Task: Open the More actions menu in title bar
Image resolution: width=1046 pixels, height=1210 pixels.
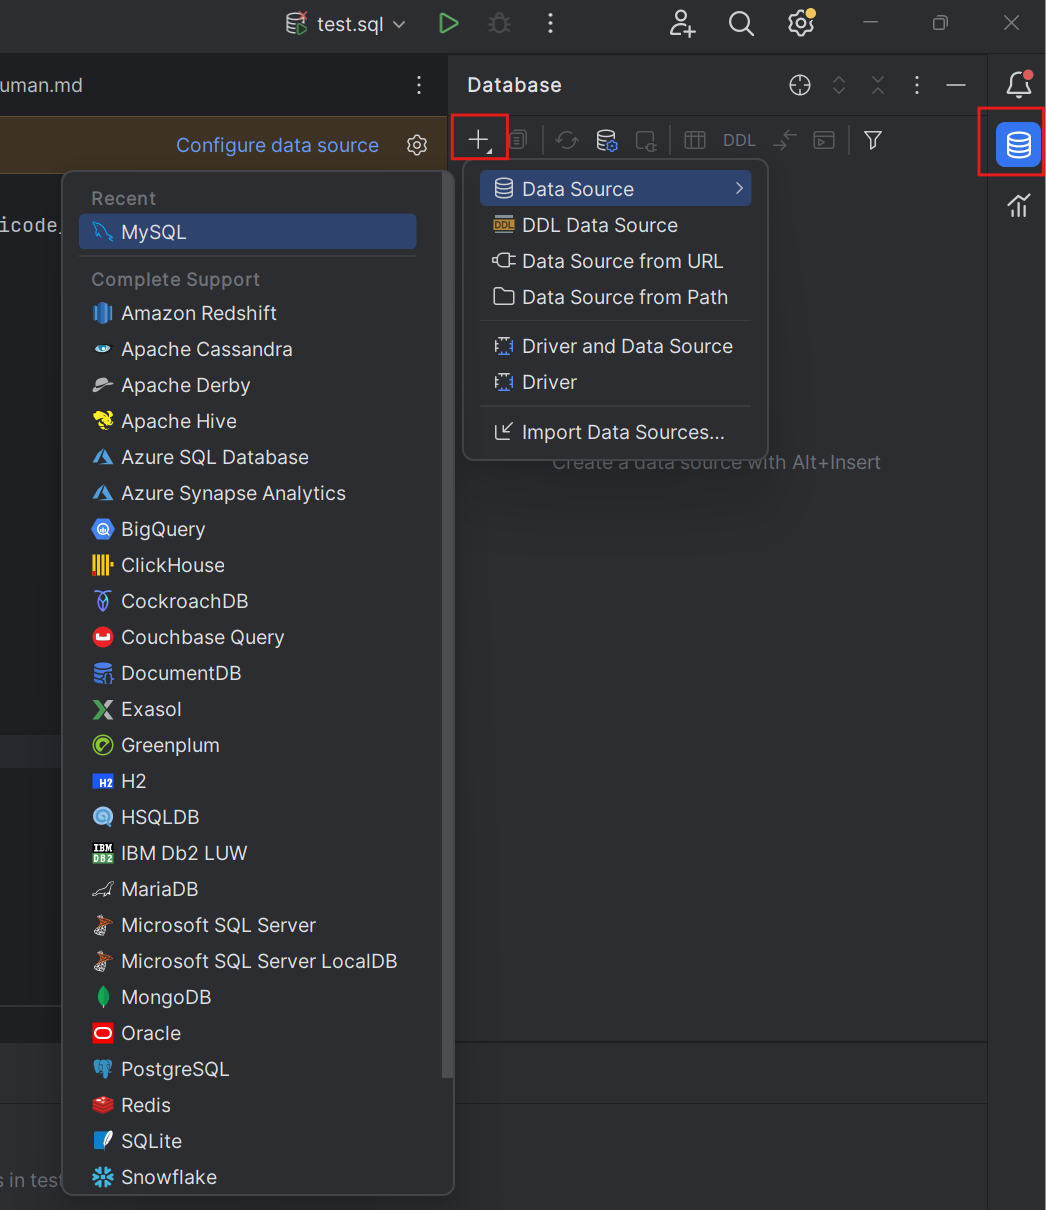Action: click(550, 24)
